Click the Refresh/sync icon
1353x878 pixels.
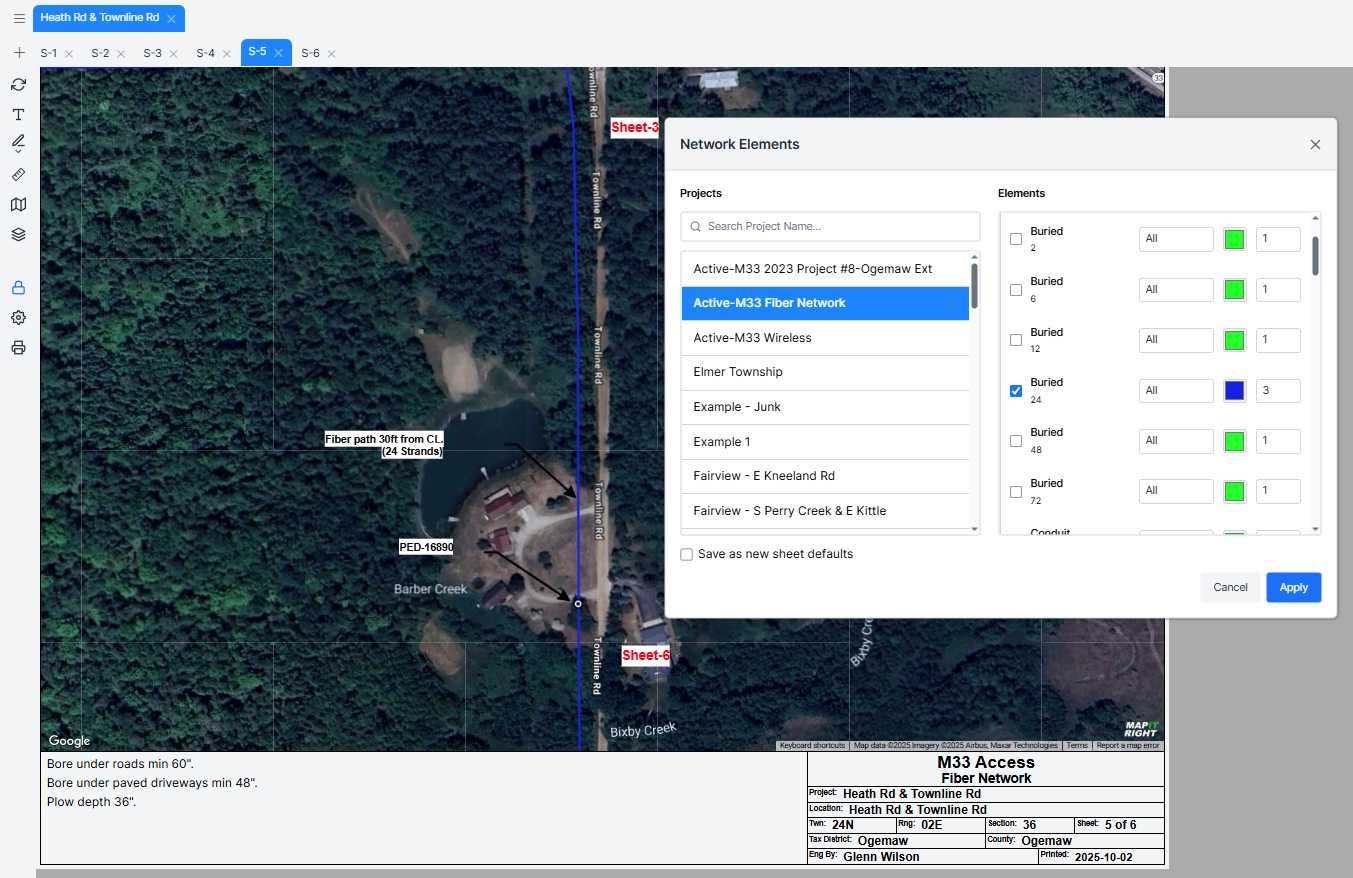[18, 85]
